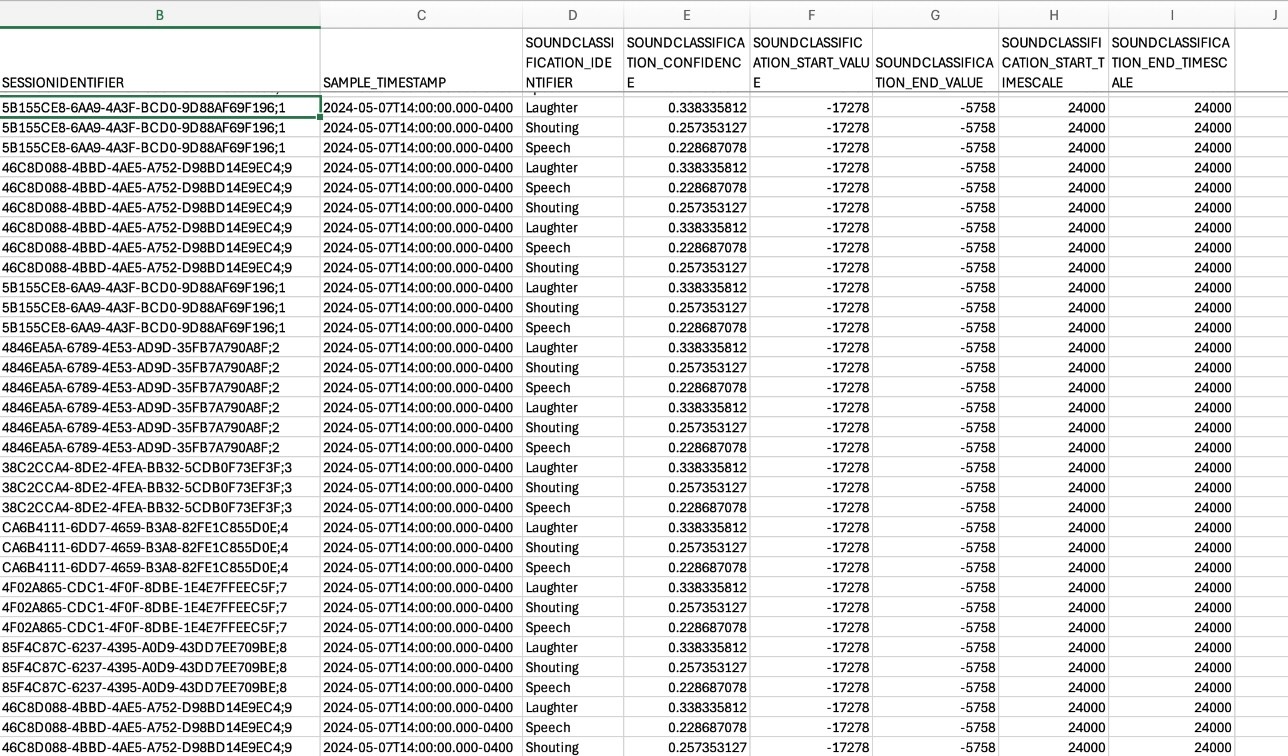The height and width of the screenshot is (756, 1288).
Task: Select confidence 0.228687078 in CA6B4111 Speech row
Action: click(x=686, y=567)
